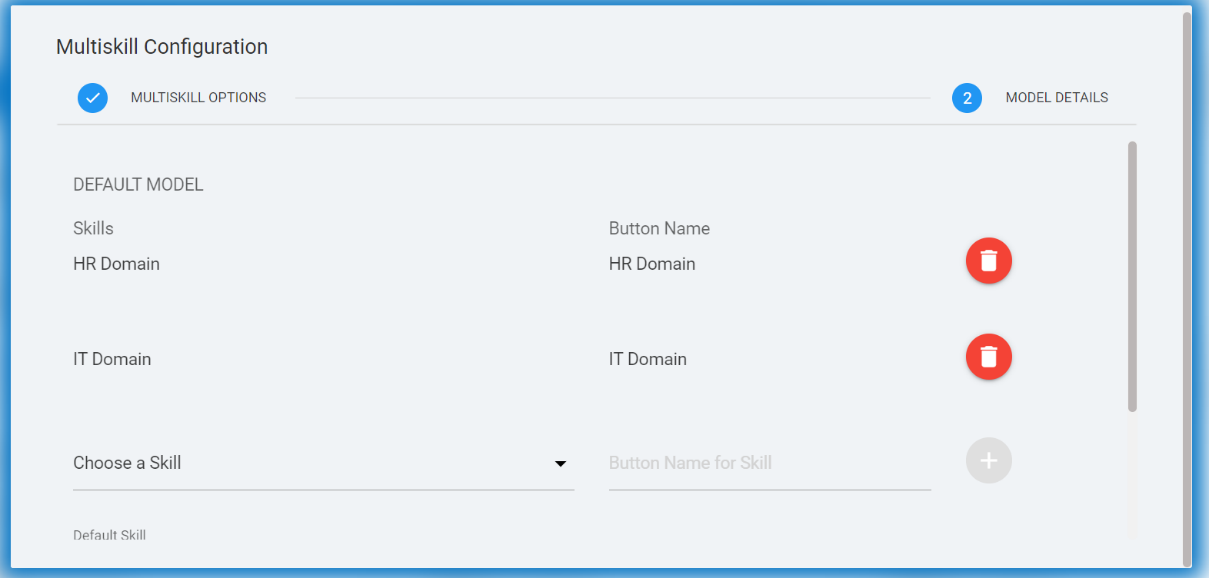Go back to Multiskill Options step
Viewport: 1209px width, 578px height.
(198, 98)
